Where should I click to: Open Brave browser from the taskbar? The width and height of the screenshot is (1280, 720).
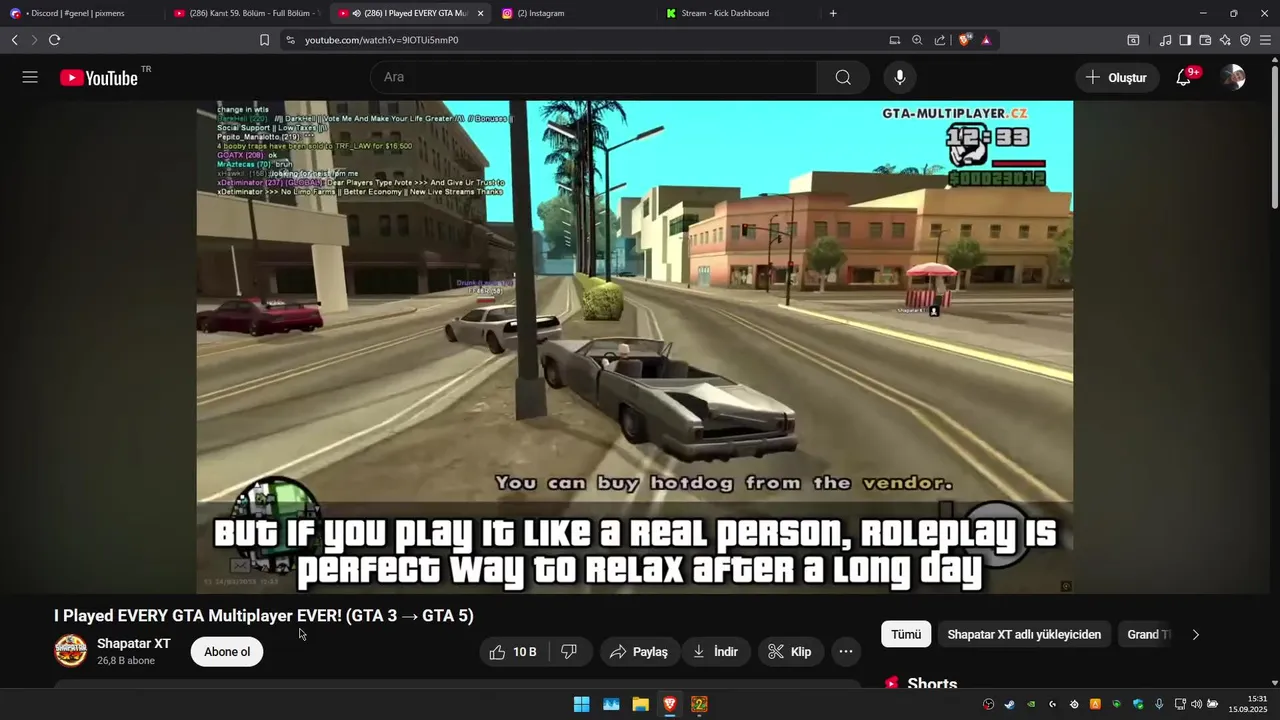tap(670, 704)
